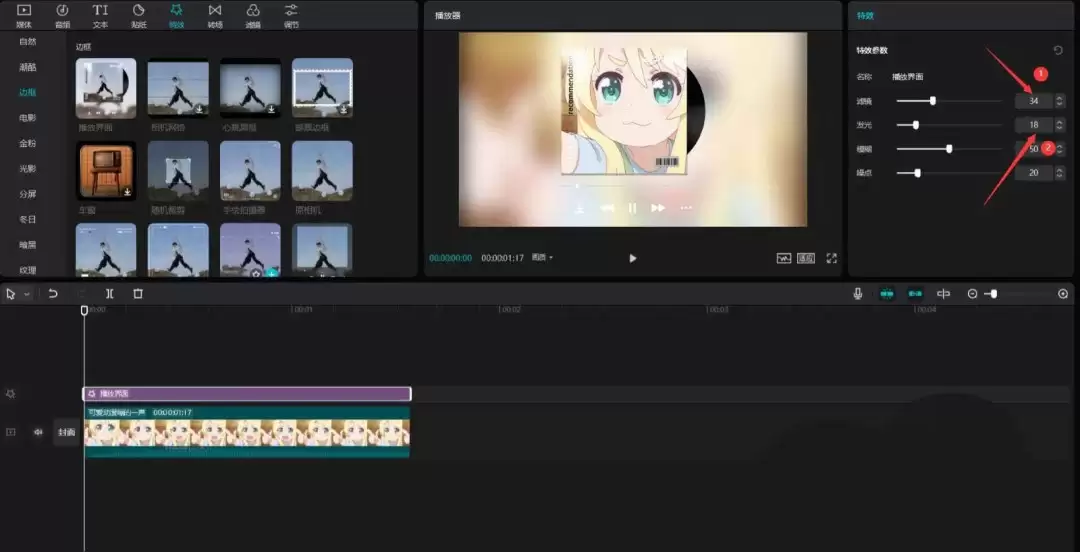Play the preview in the player
This screenshot has width=1080, height=552.
632,258
